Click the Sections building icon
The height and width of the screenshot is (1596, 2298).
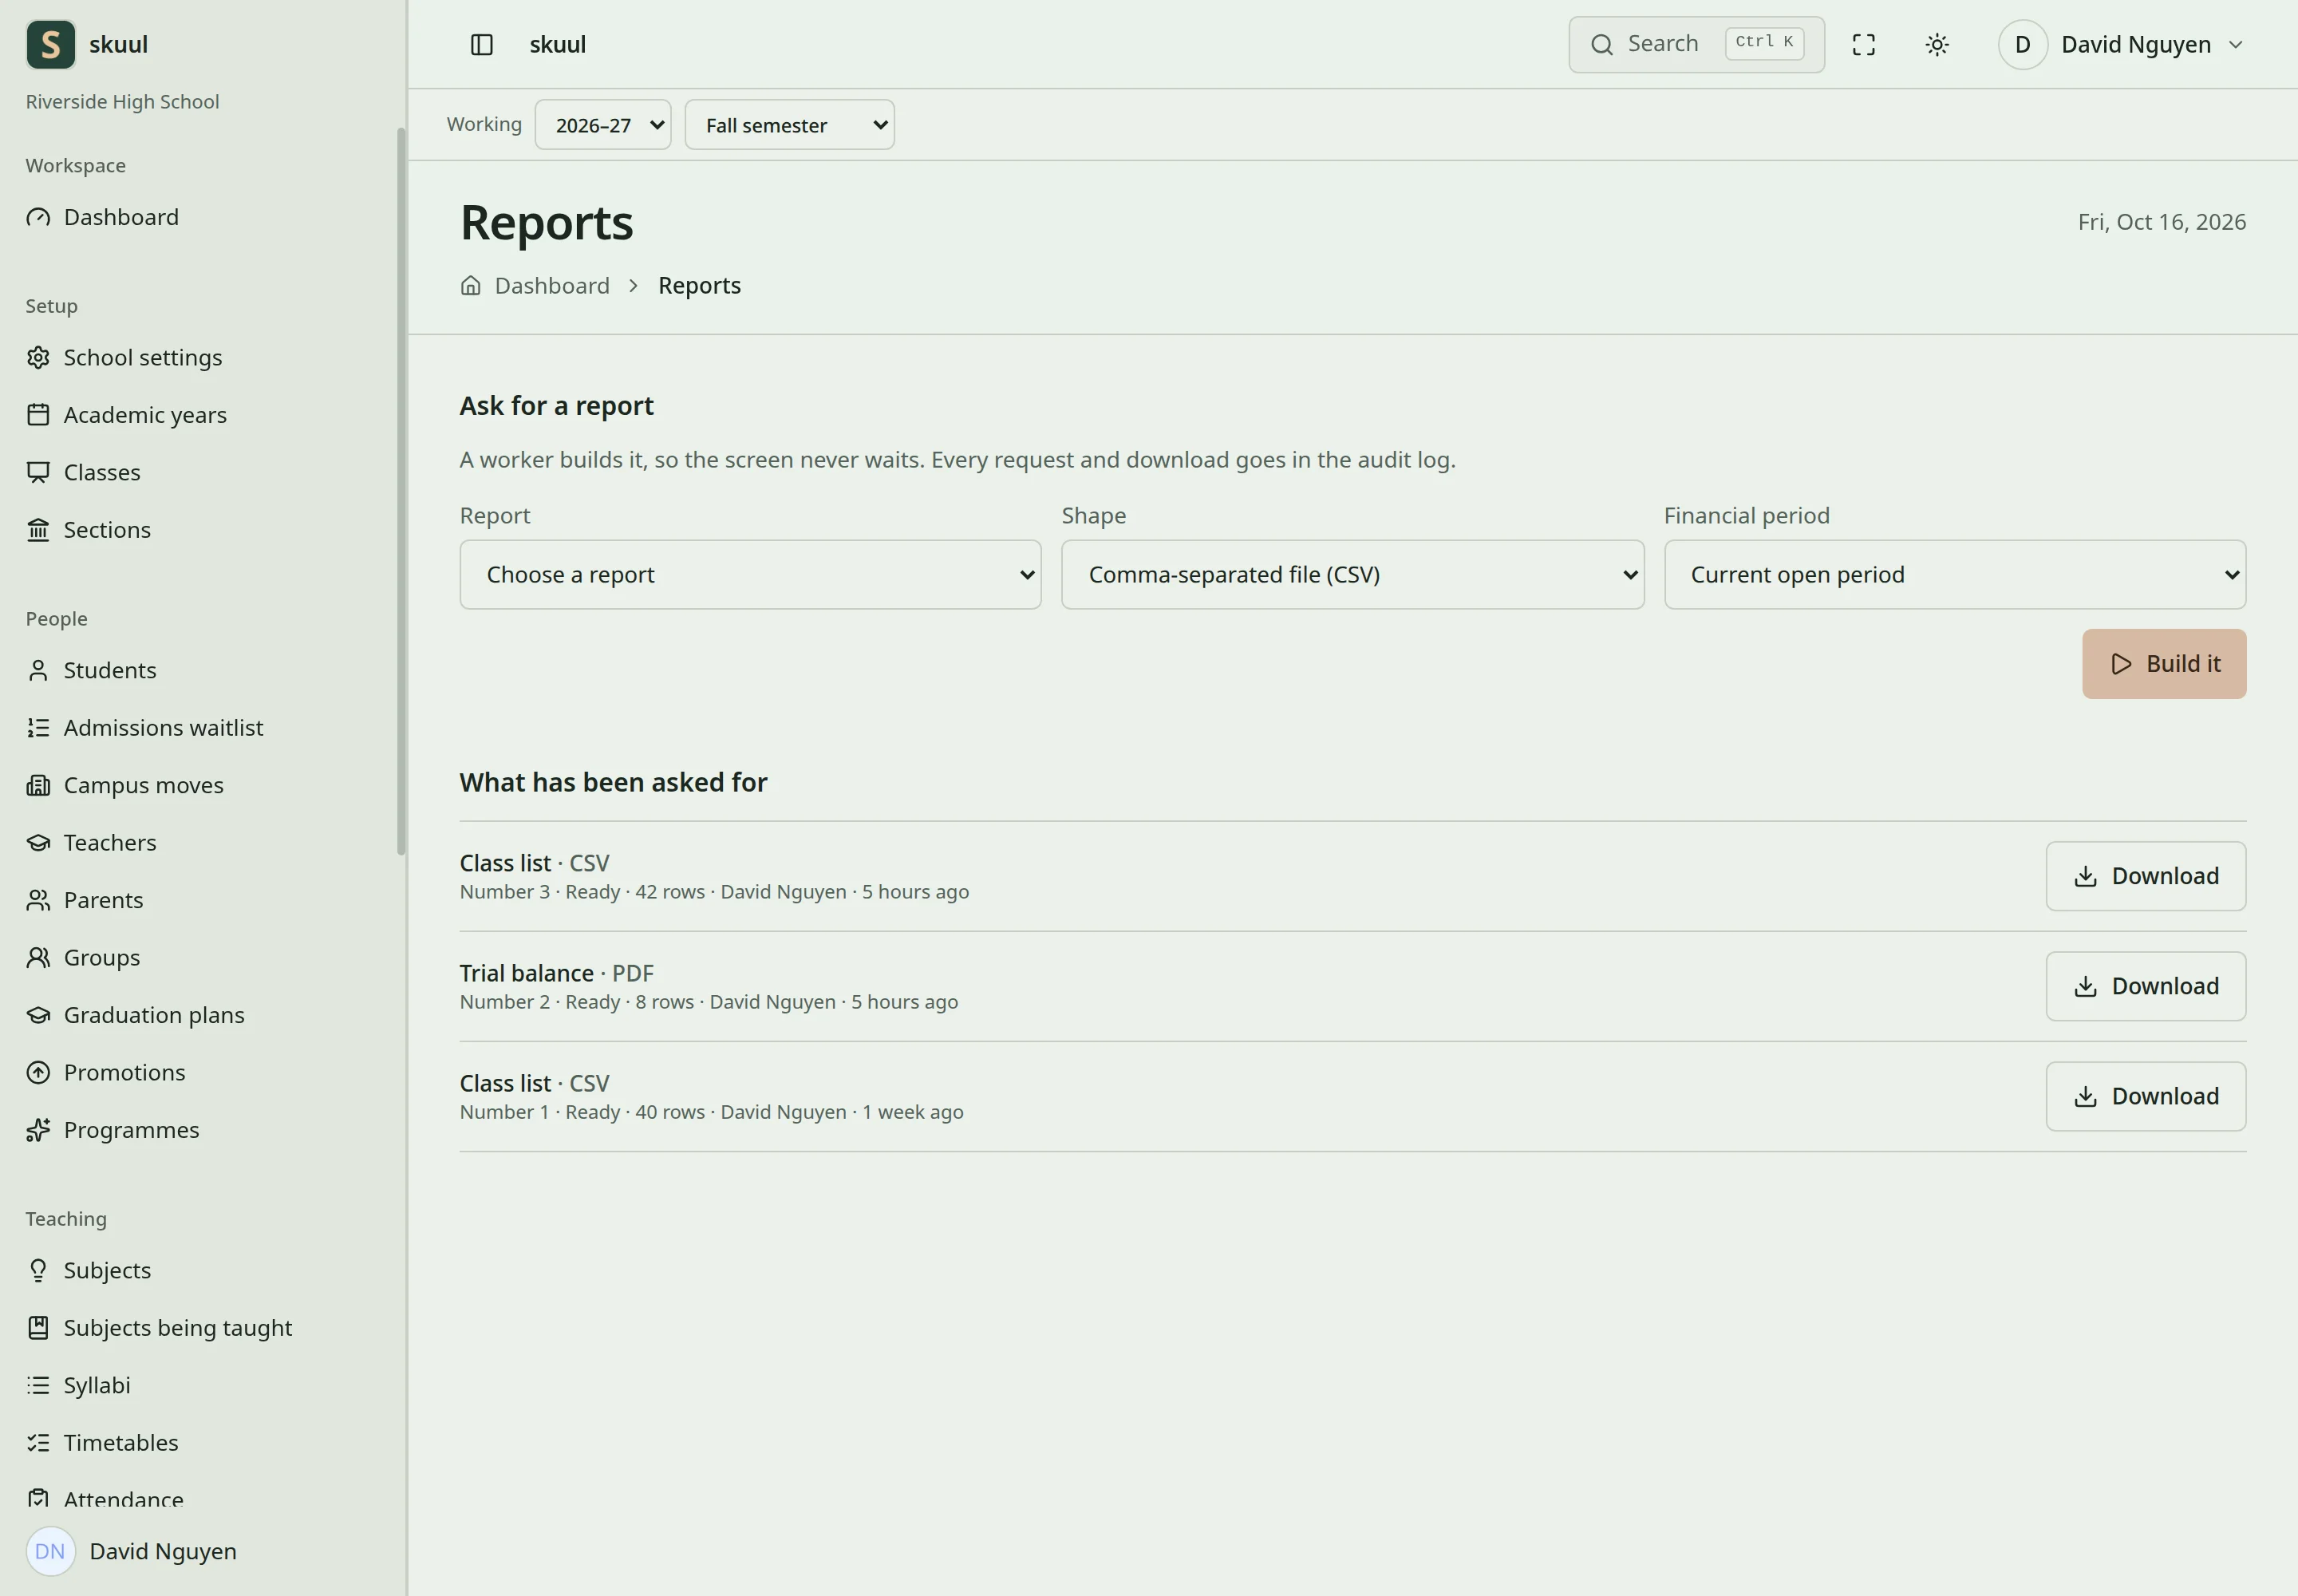38,530
